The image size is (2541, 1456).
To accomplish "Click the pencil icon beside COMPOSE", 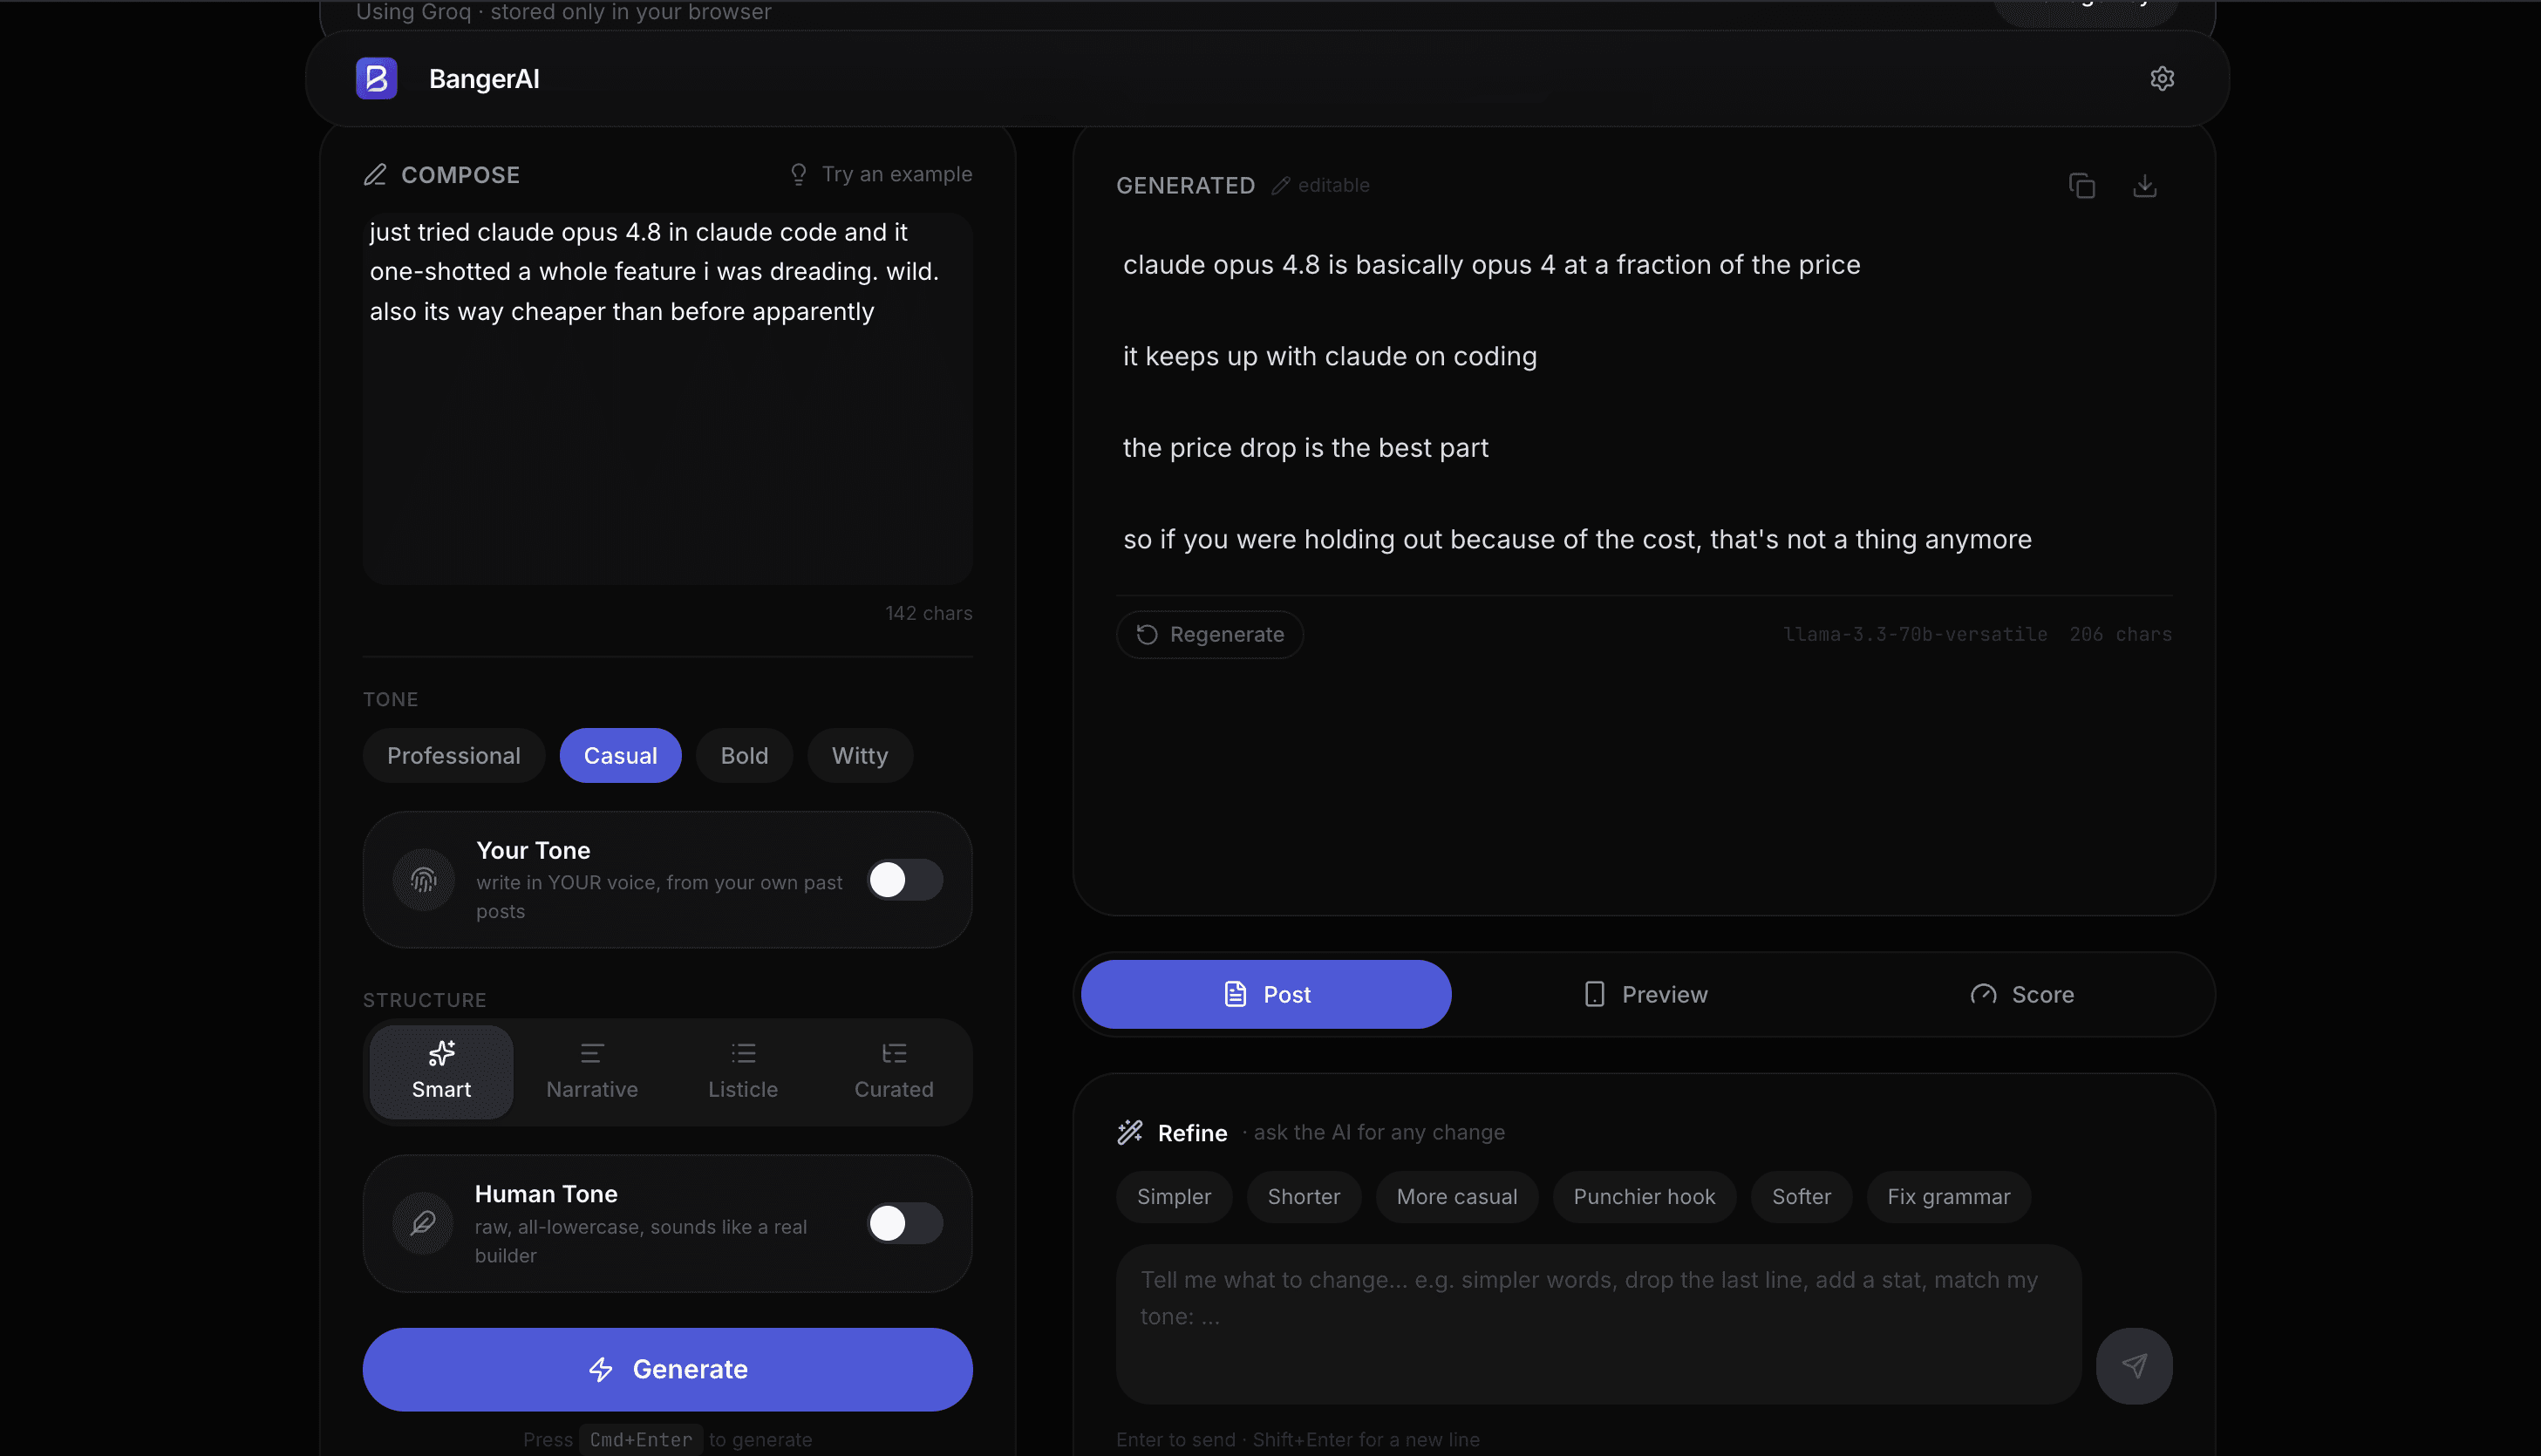I will coord(375,175).
